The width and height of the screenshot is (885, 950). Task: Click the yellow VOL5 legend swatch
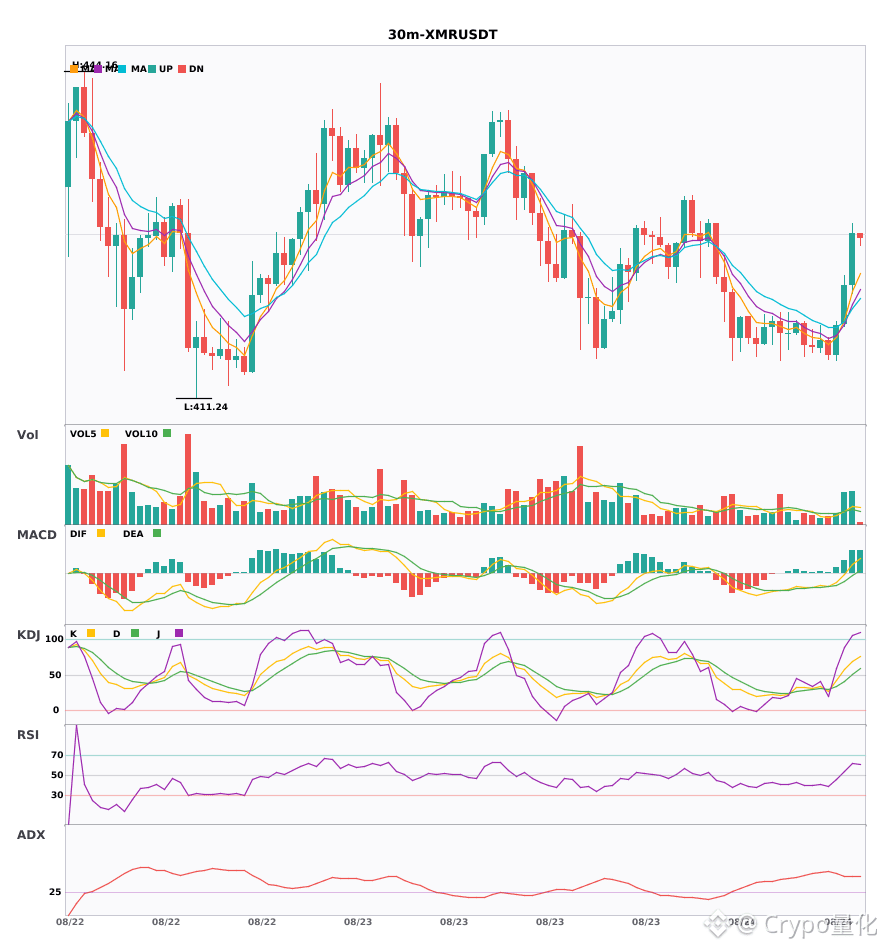coord(105,433)
